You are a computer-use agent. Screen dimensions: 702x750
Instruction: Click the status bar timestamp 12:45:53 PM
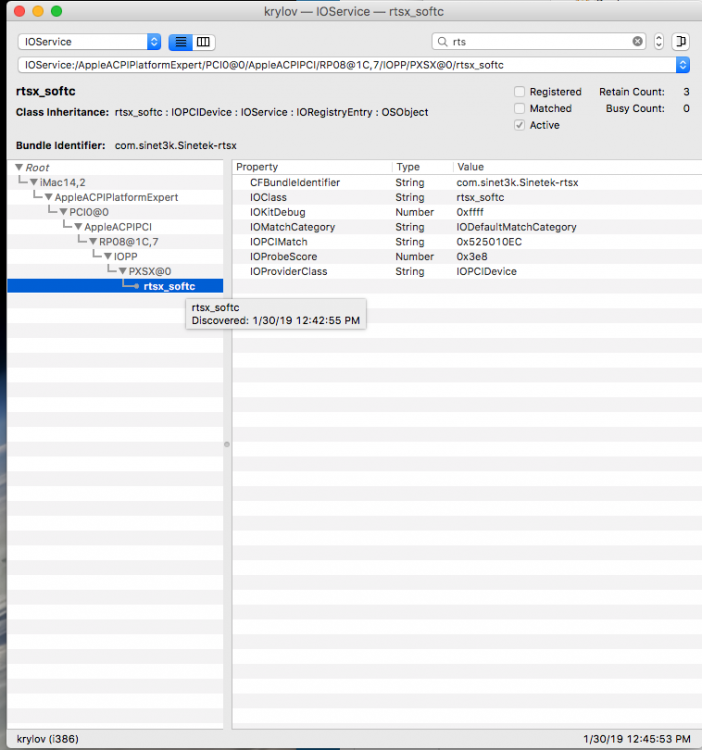click(636, 739)
